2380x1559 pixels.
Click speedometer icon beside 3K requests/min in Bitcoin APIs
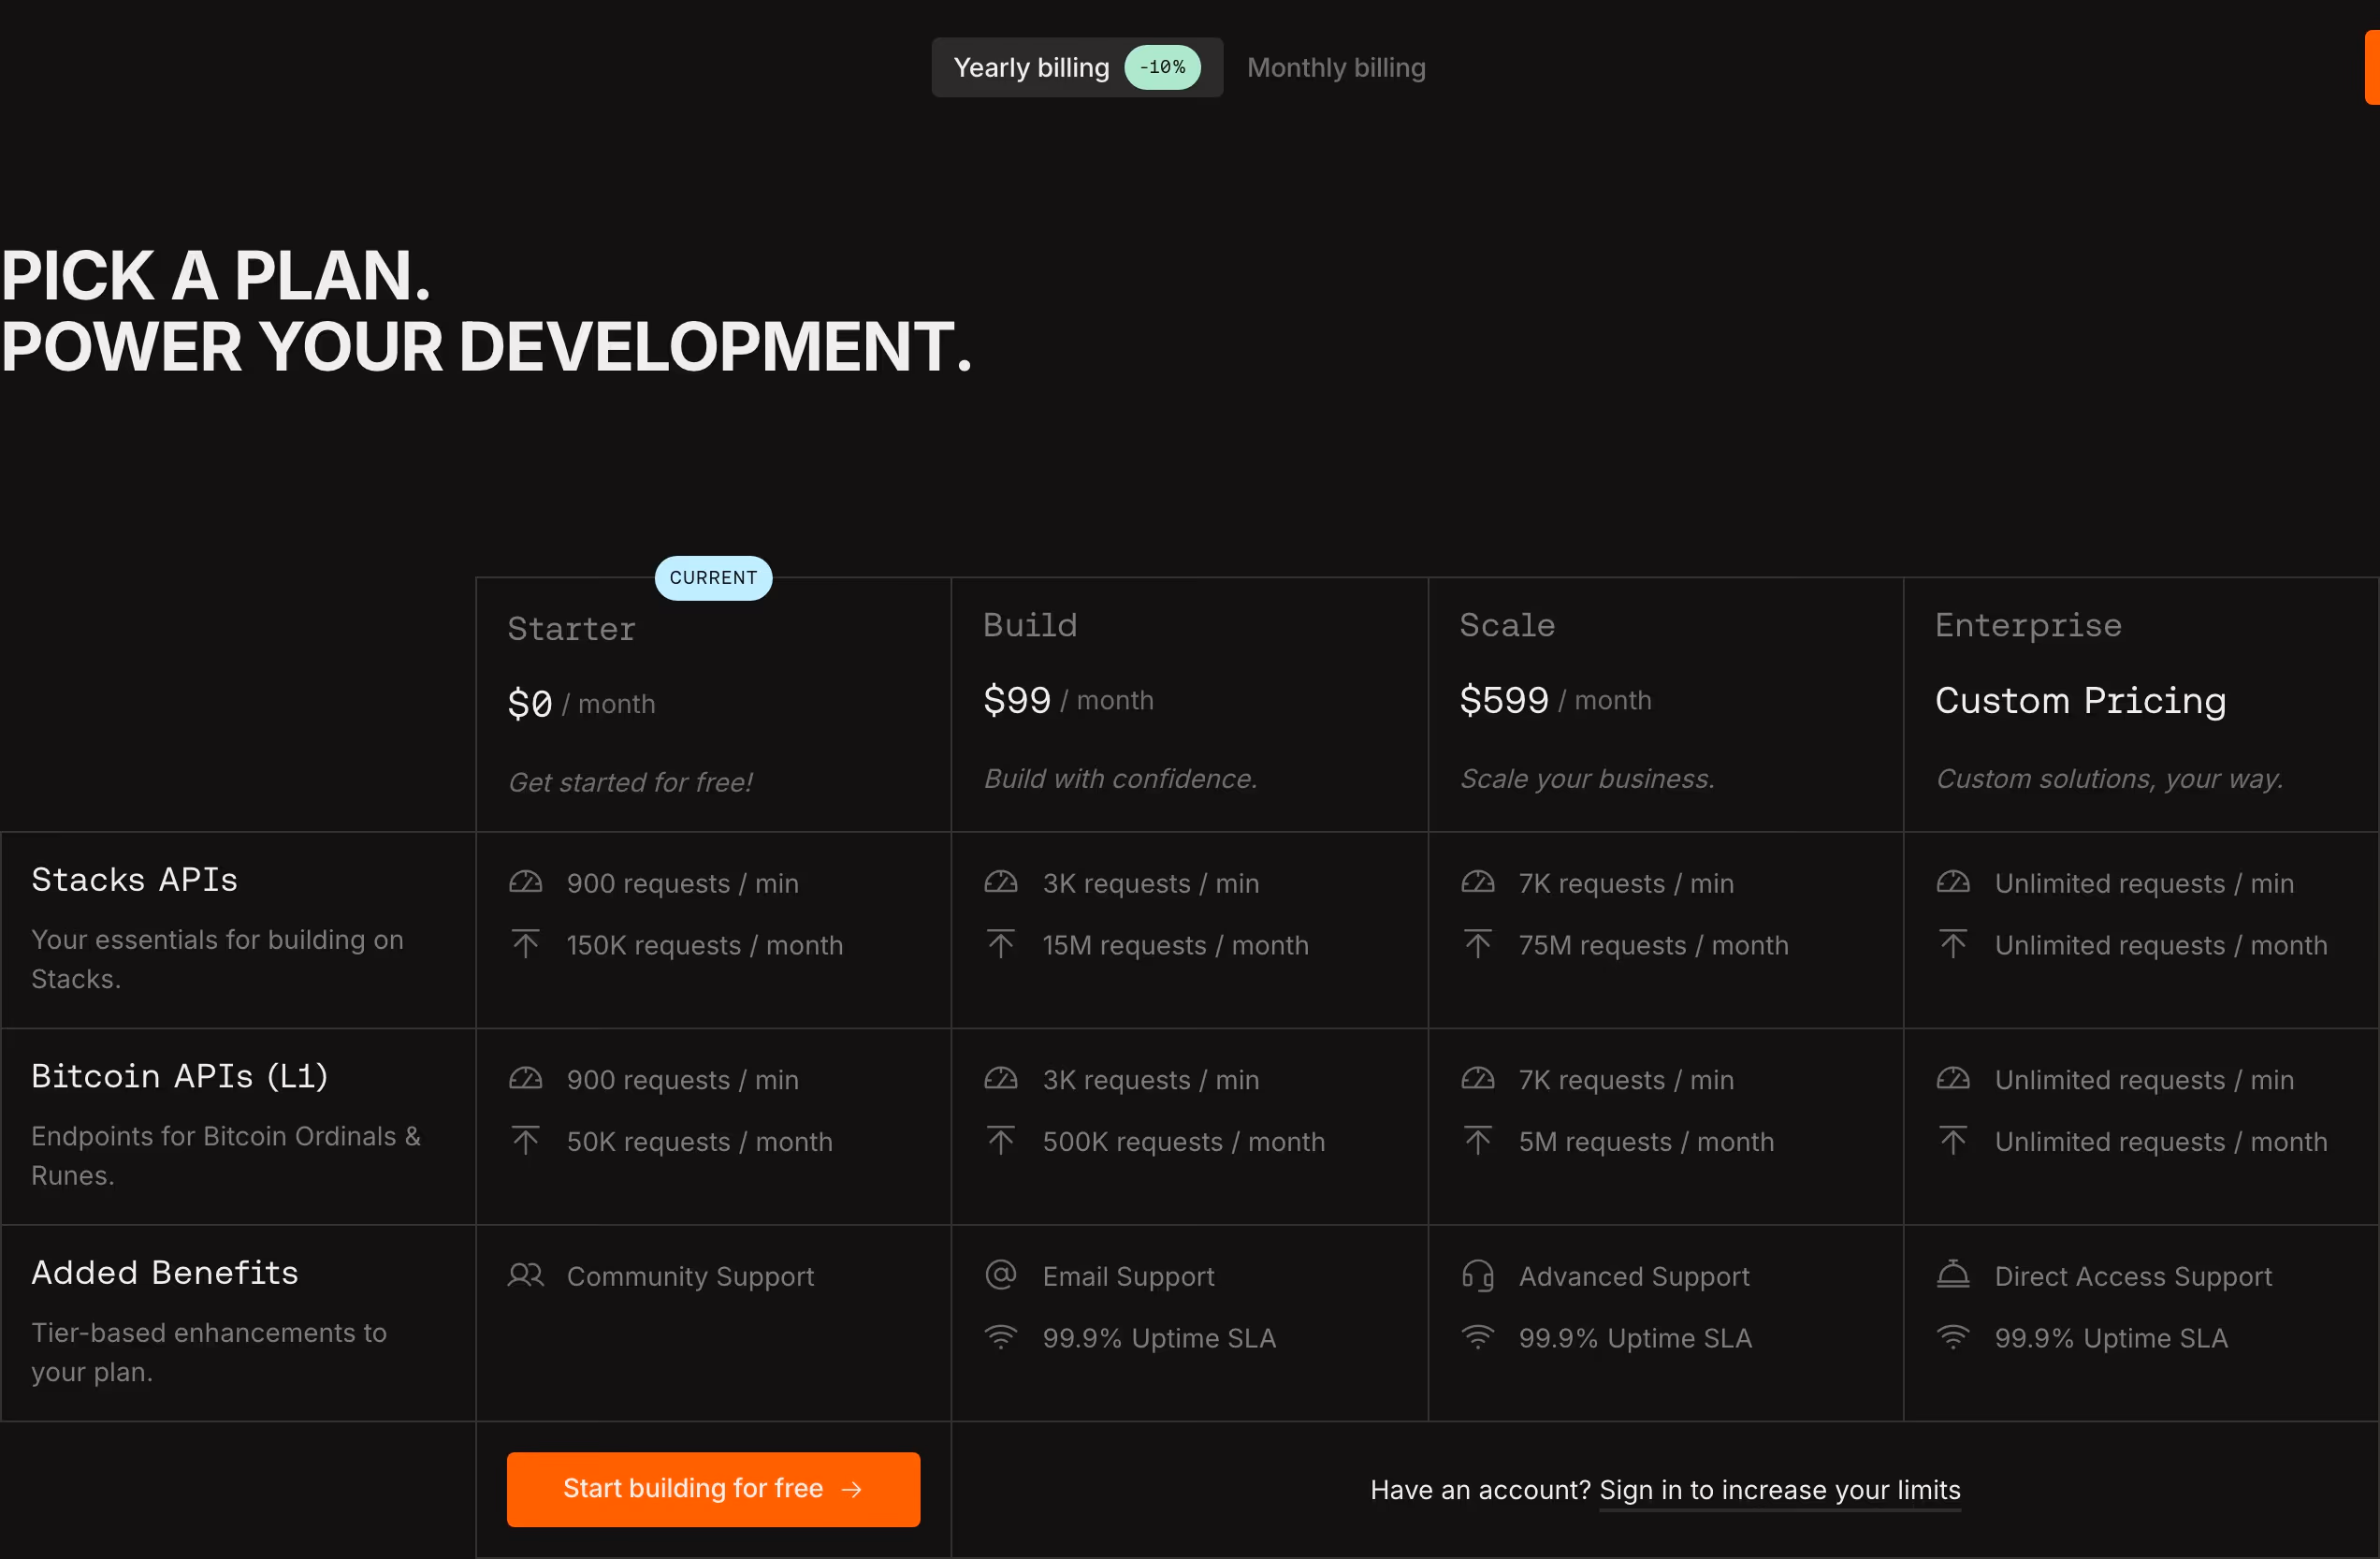pyautogui.click(x=1000, y=1079)
